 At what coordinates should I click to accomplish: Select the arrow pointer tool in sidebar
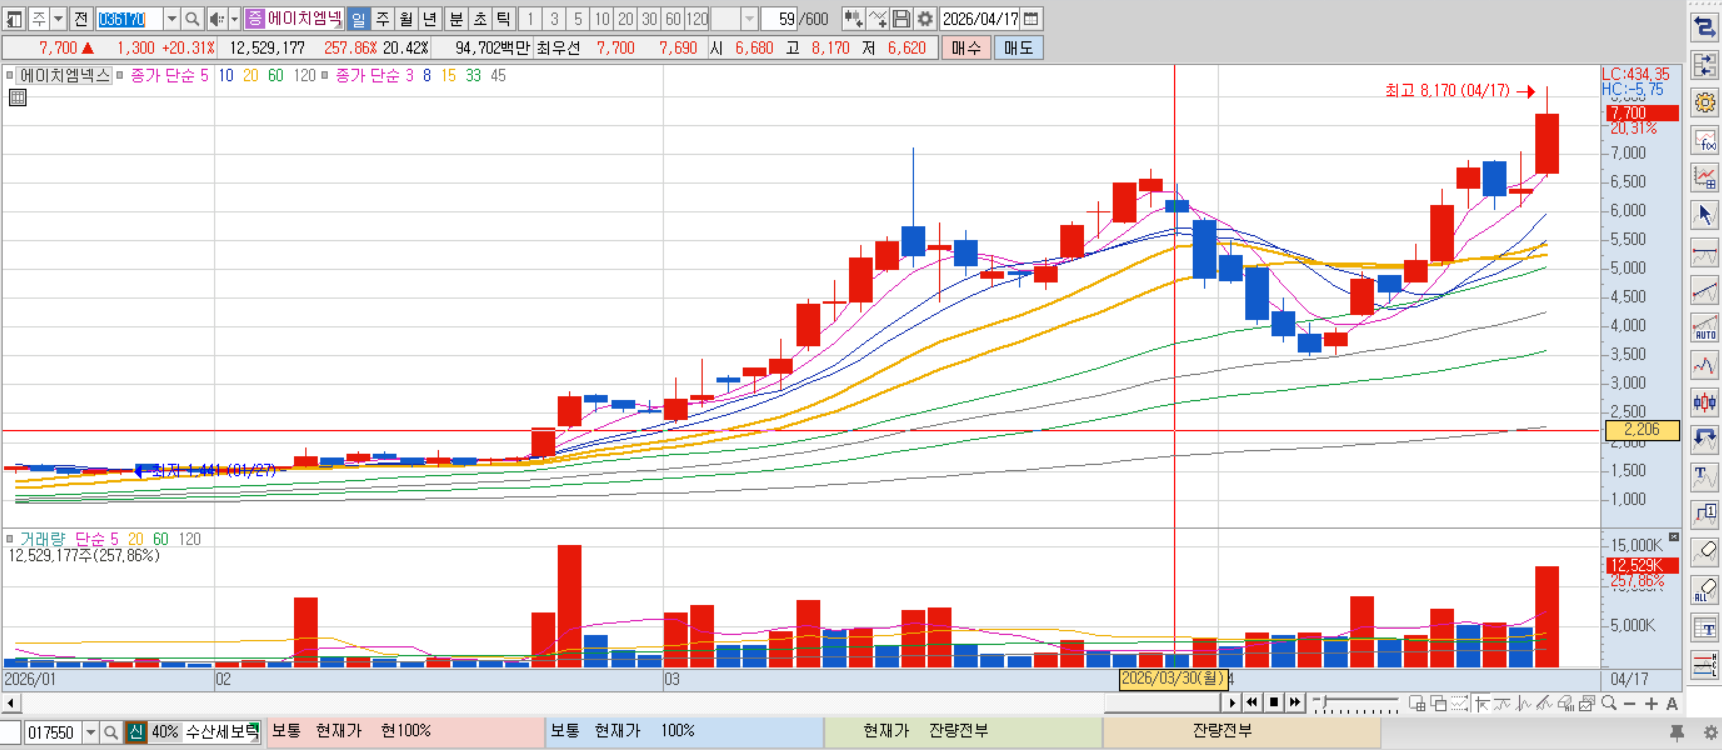pyautogui.click(x=1704, y=214)
